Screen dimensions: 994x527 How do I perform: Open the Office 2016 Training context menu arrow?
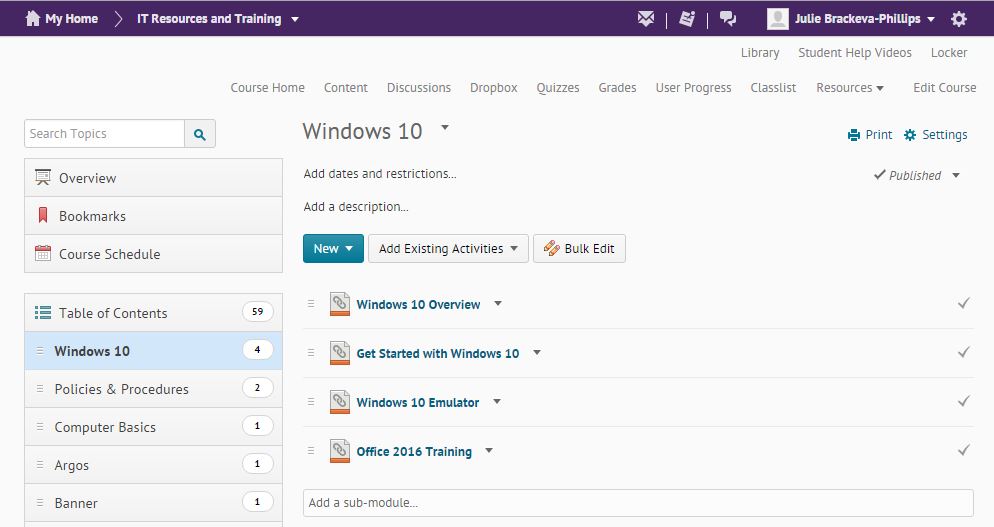tap(489, 450)
